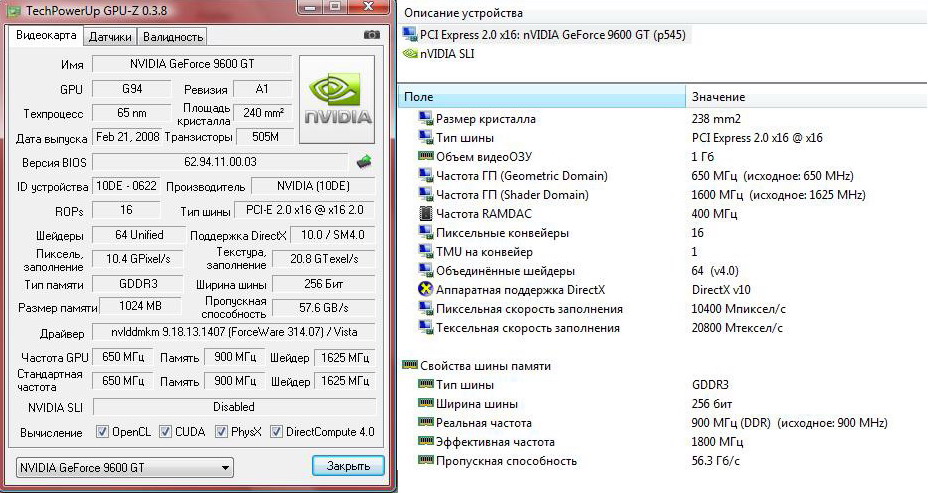Click icon beside Эффективная частота

(x=426, y=441)
